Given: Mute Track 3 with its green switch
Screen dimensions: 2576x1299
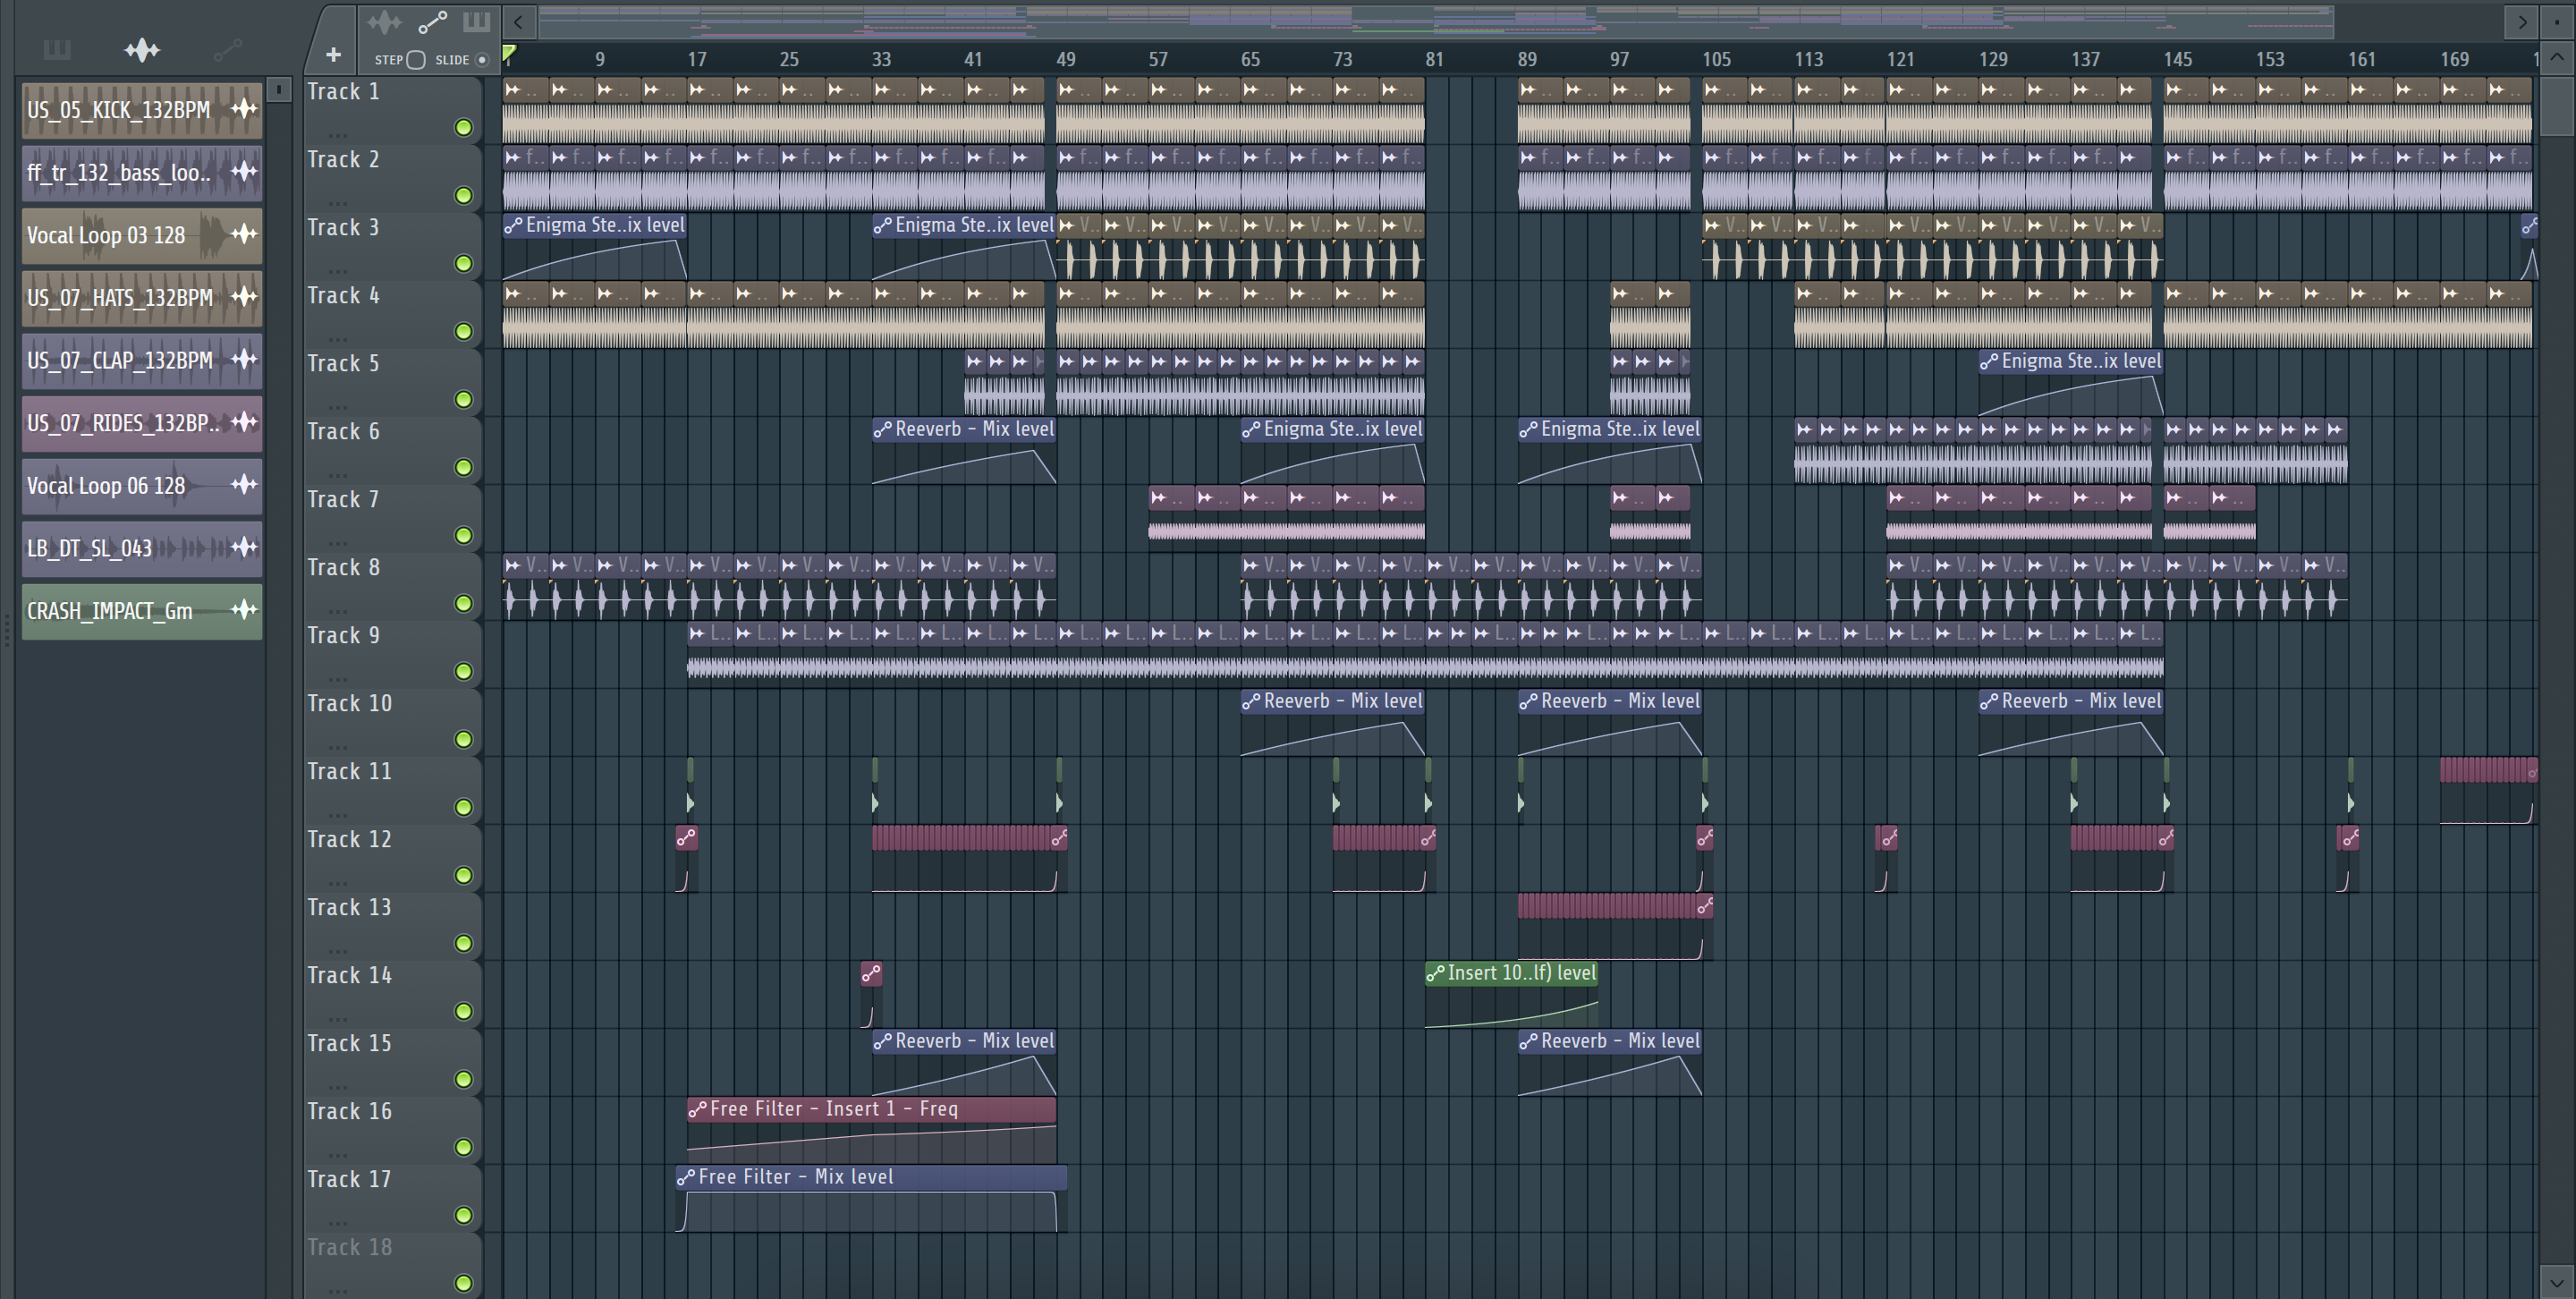Looking at the screenshot, I should pyautogui.click(x=464, y=264).
